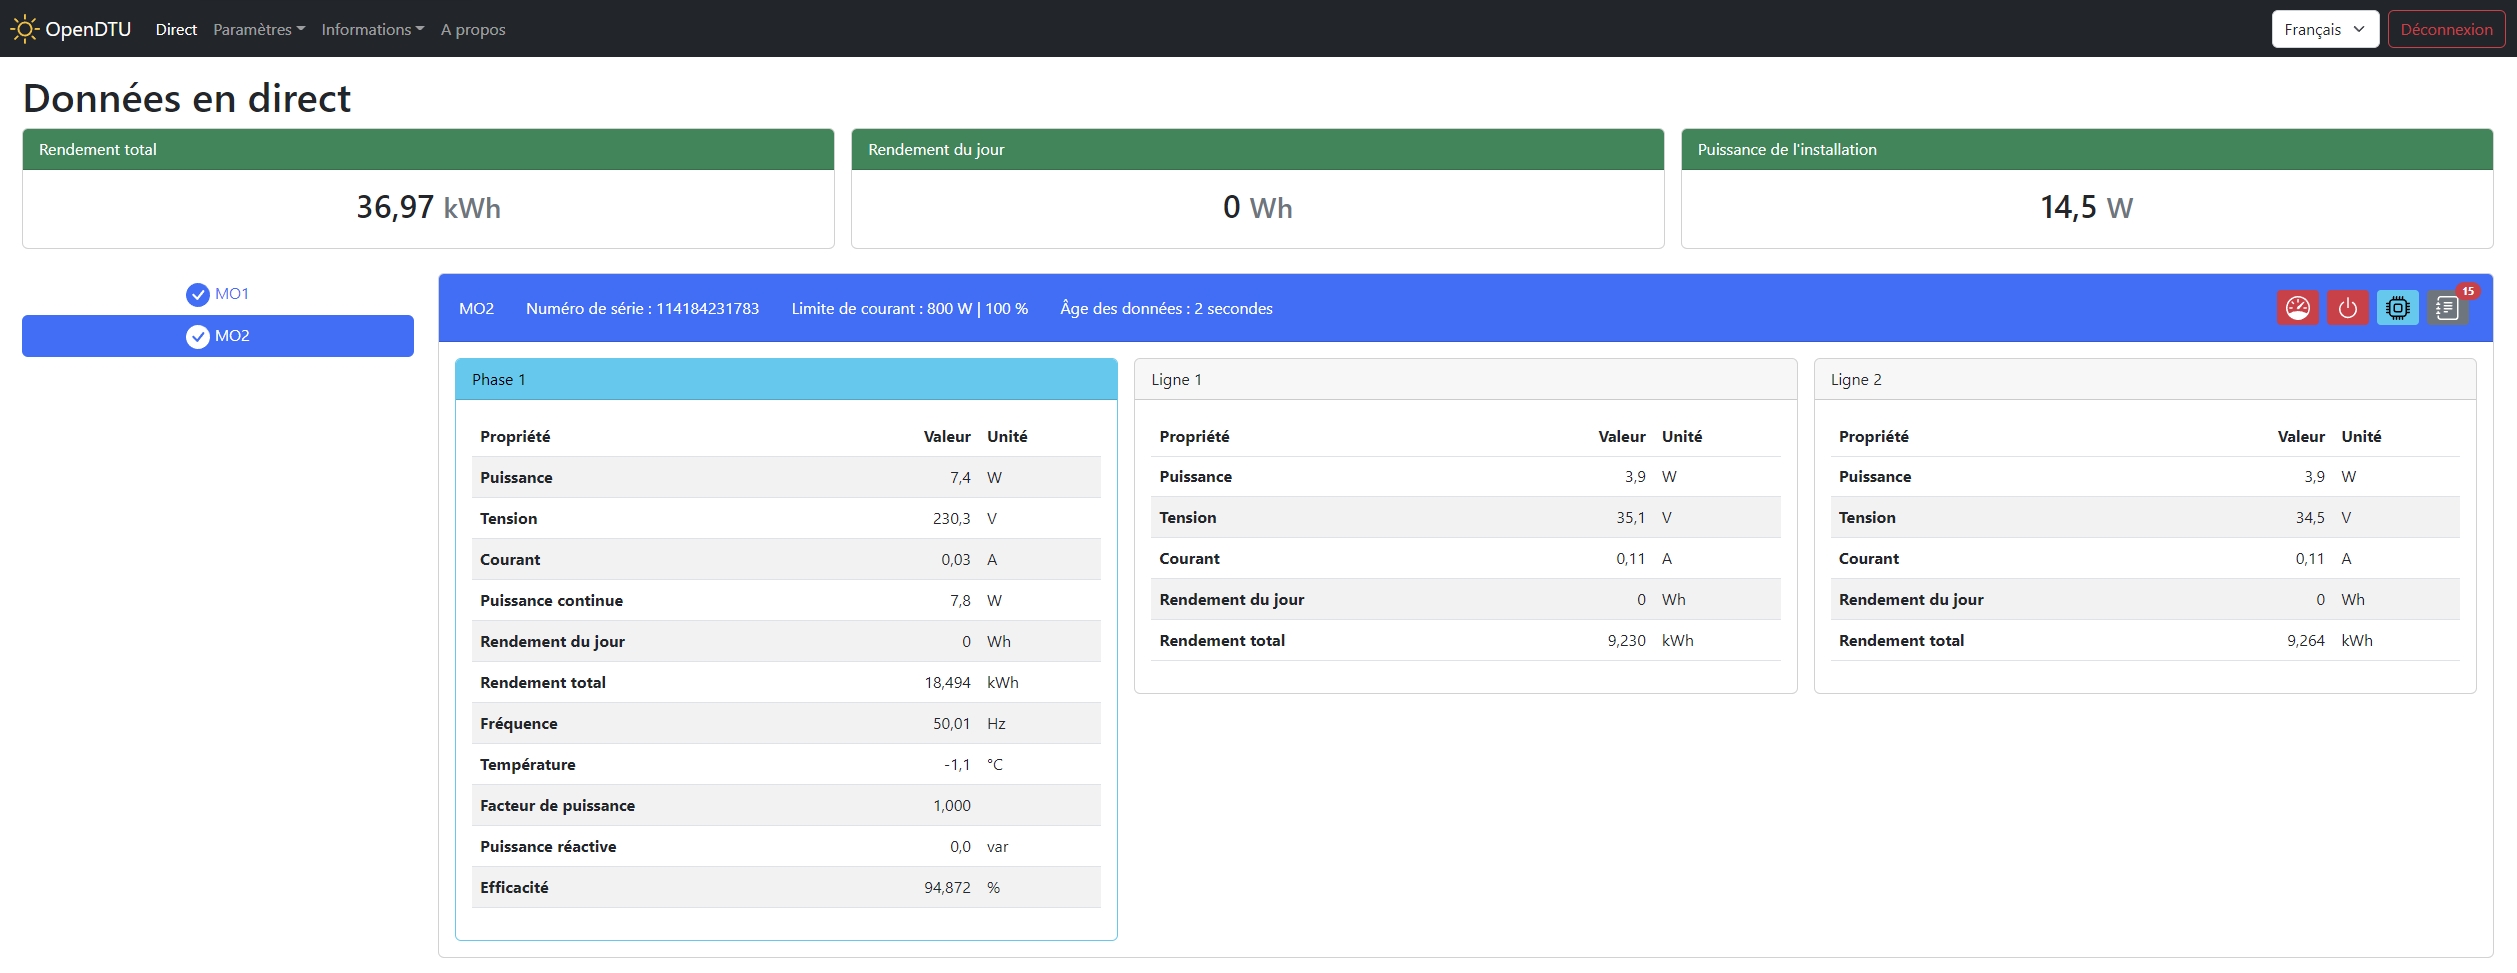
Task: Click the Ligne 2 panel header
Action: point(2144,380)
